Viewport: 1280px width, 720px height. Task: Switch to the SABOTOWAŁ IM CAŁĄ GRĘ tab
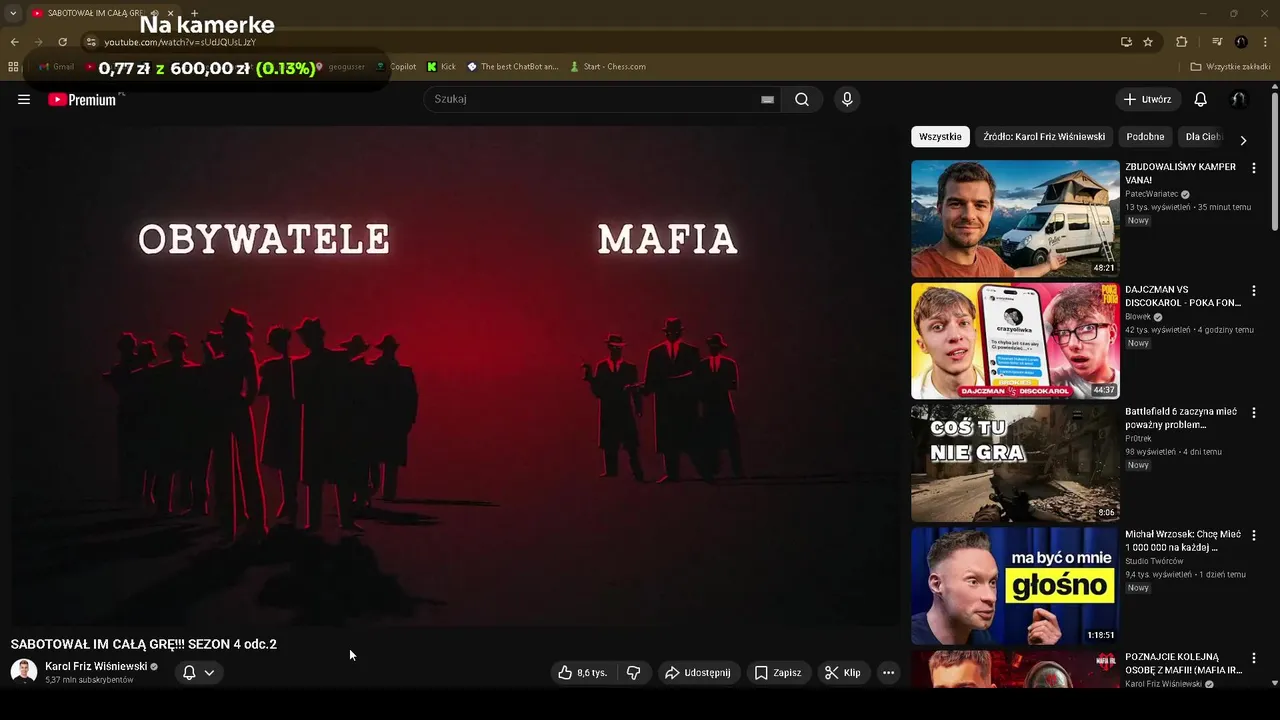pyautogui.click(x=95, y=13)
